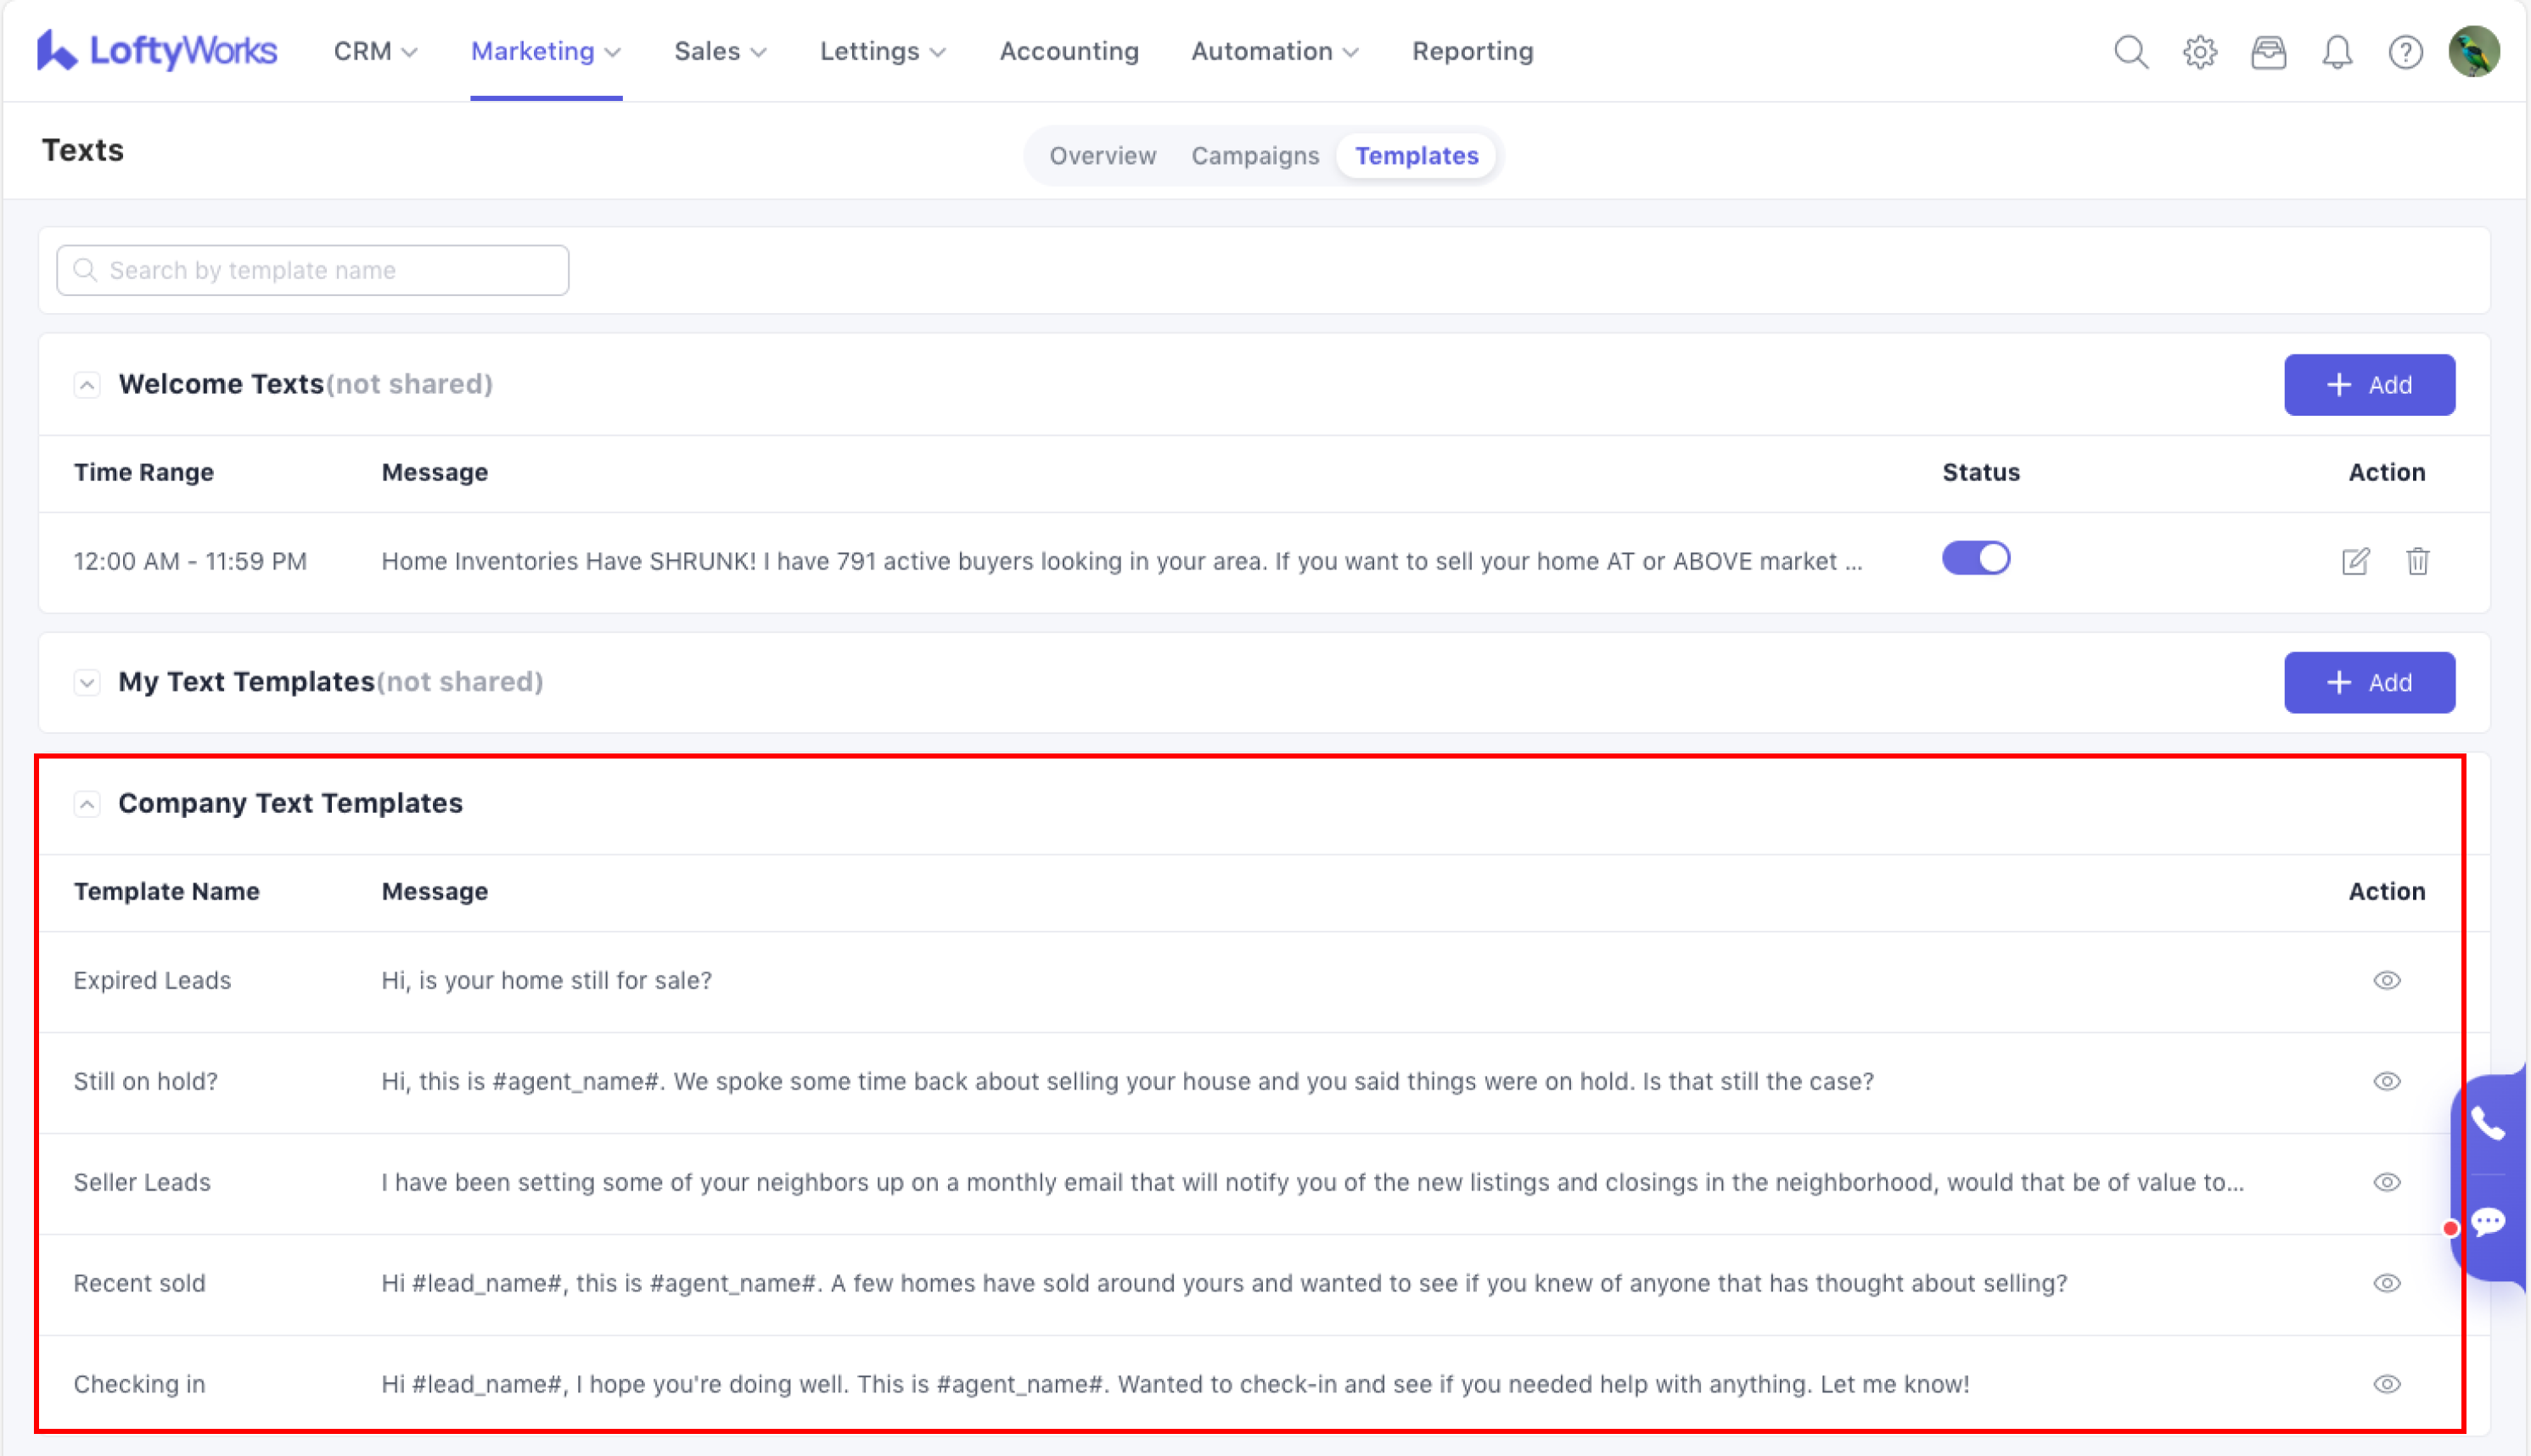Expand the My Text Templates section

tap(87, 683)
